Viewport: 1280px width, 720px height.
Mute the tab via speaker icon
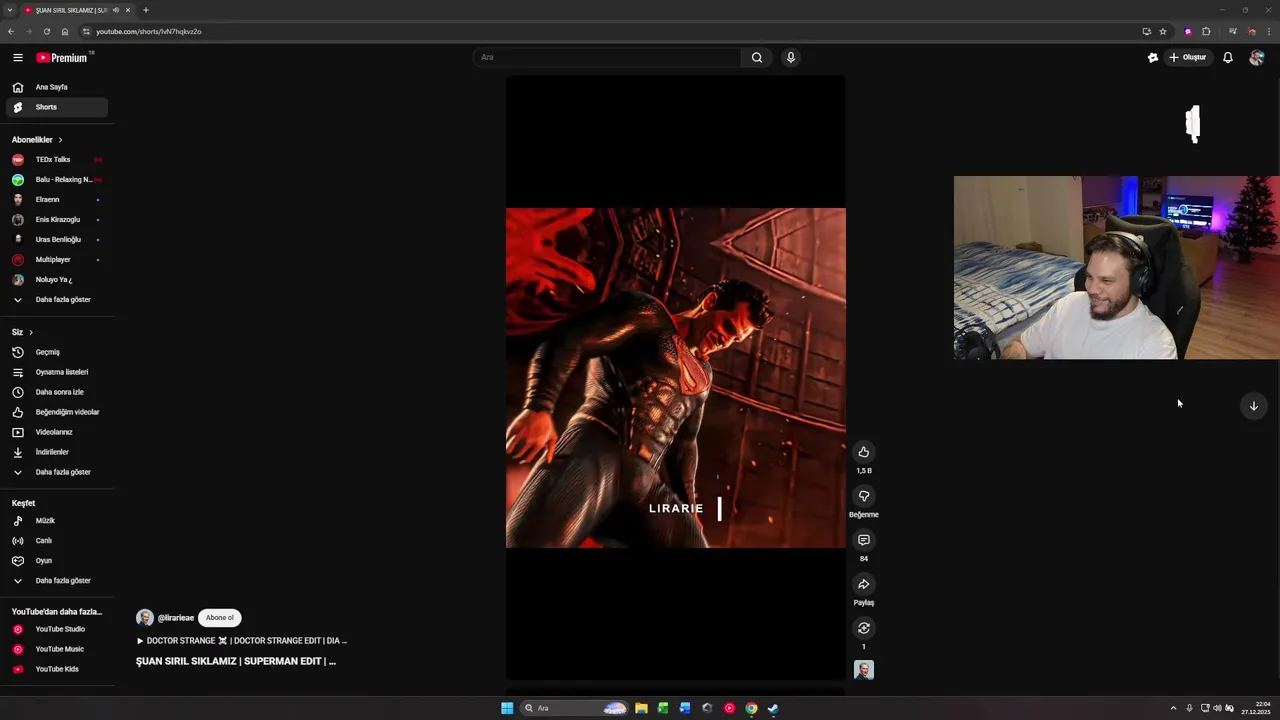pyautogui.click(x=116, y=10)
